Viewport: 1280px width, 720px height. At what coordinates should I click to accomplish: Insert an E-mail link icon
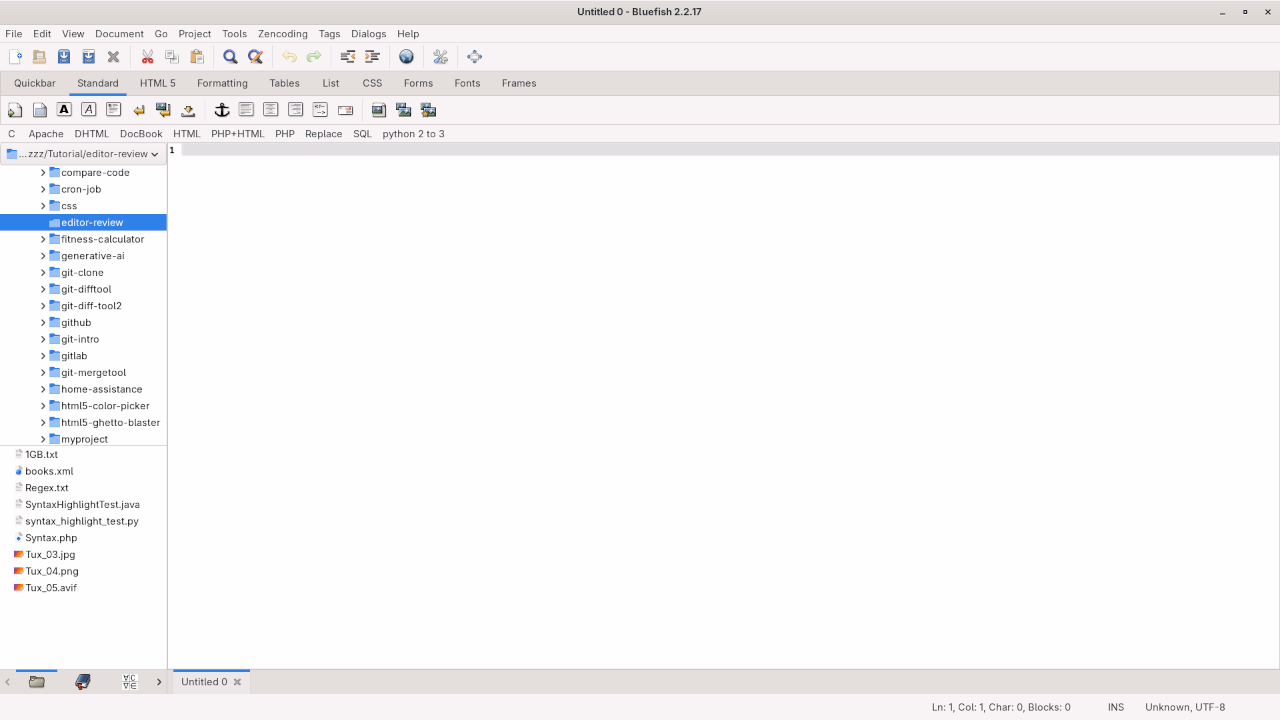tap(345, 110)
